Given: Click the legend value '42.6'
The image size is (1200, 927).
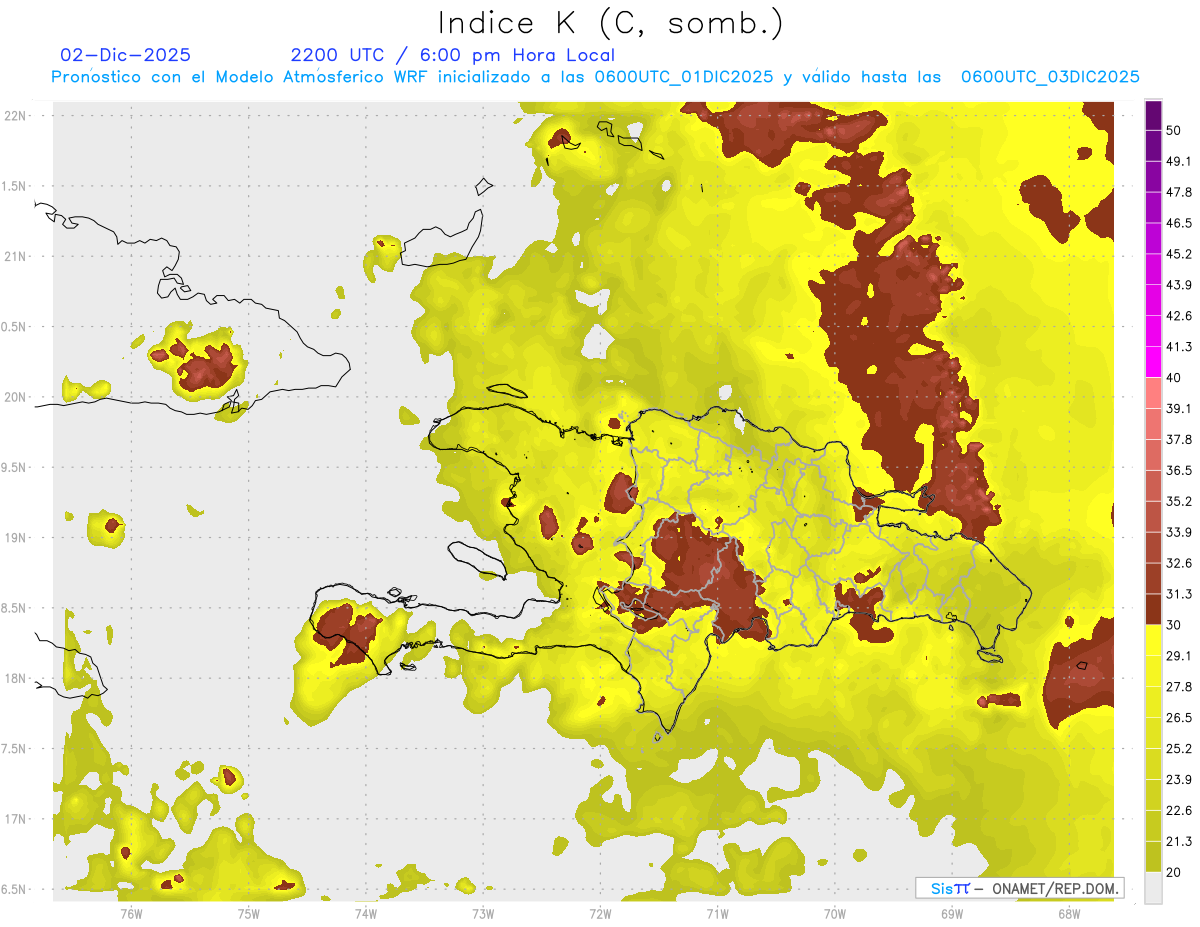Looking at the screenshot, I should point(1178,316).
